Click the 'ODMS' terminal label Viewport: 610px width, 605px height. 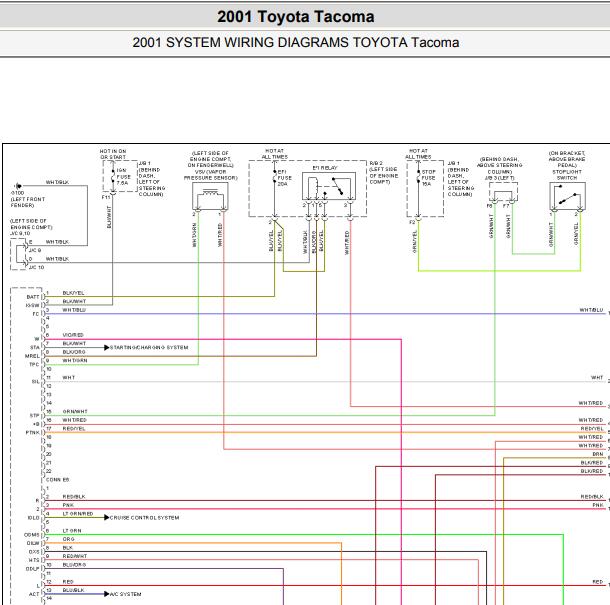[32, 535]
